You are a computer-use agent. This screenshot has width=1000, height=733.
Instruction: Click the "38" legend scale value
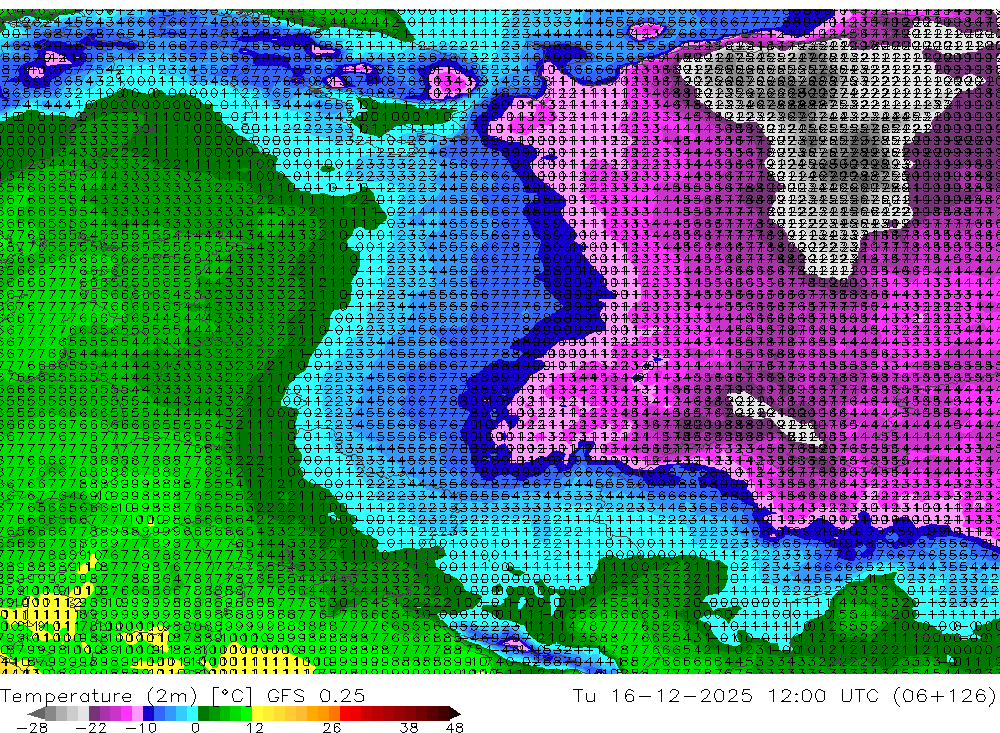coord(409,727)
